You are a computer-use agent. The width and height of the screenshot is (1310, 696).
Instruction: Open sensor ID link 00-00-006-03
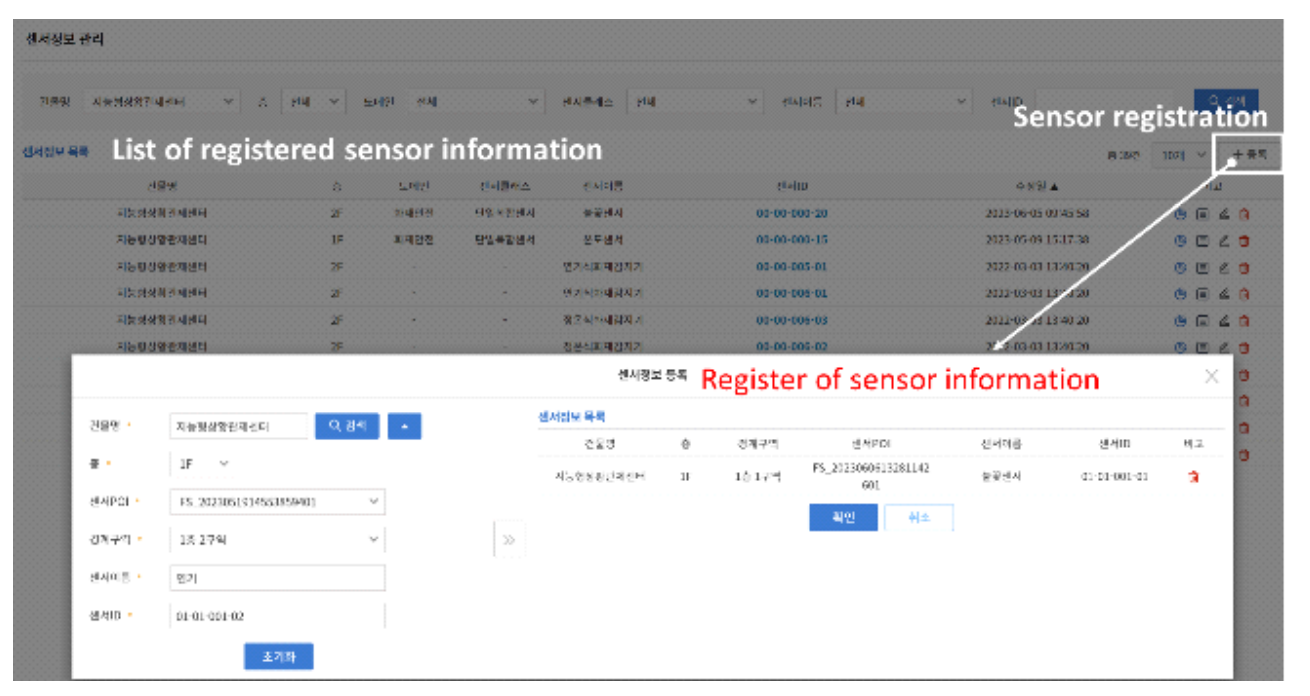(791, 321)
